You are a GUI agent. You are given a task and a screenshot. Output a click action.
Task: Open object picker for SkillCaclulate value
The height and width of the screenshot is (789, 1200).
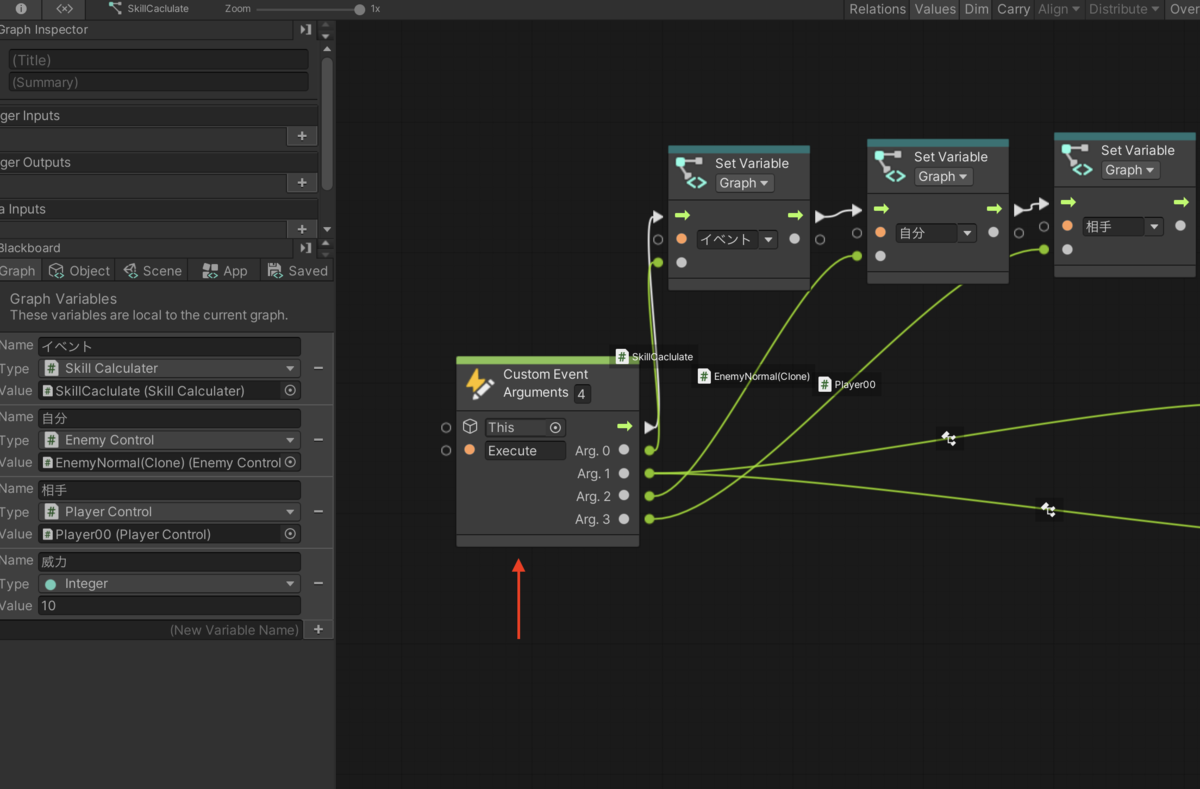click(290, 391)
